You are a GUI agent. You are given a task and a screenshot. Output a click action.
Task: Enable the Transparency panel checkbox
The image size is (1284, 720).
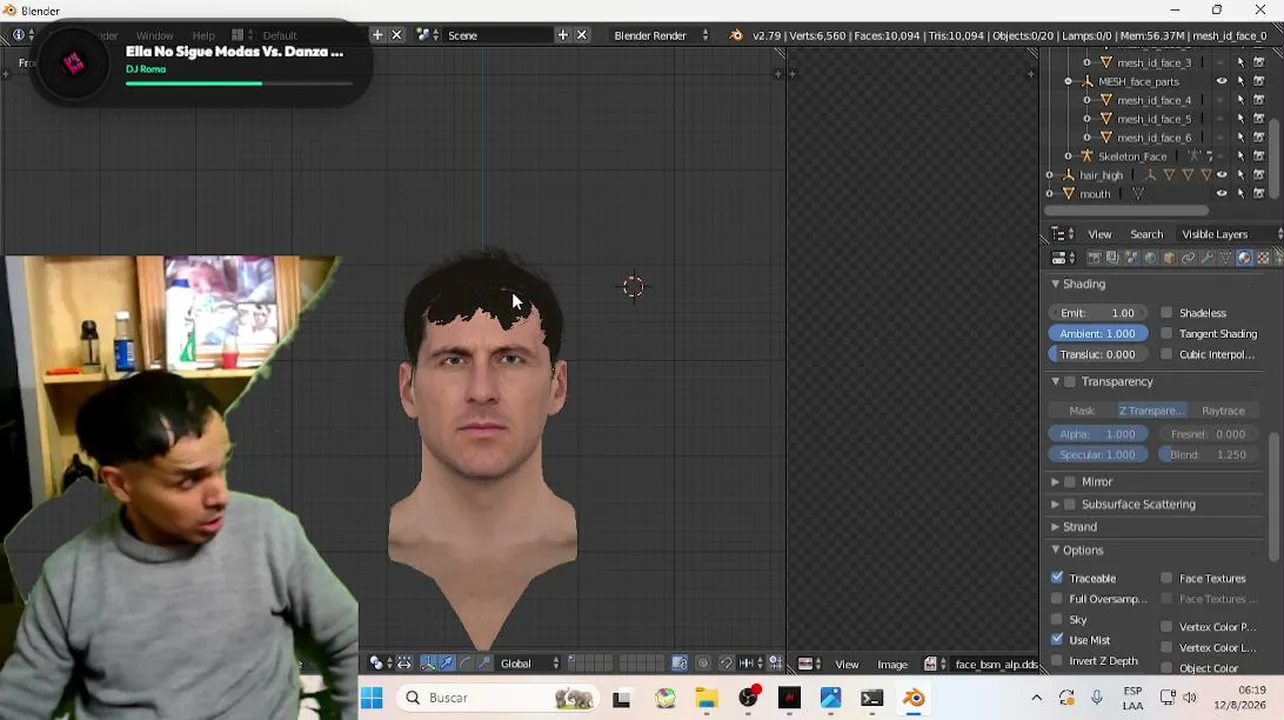[1070, 382]
